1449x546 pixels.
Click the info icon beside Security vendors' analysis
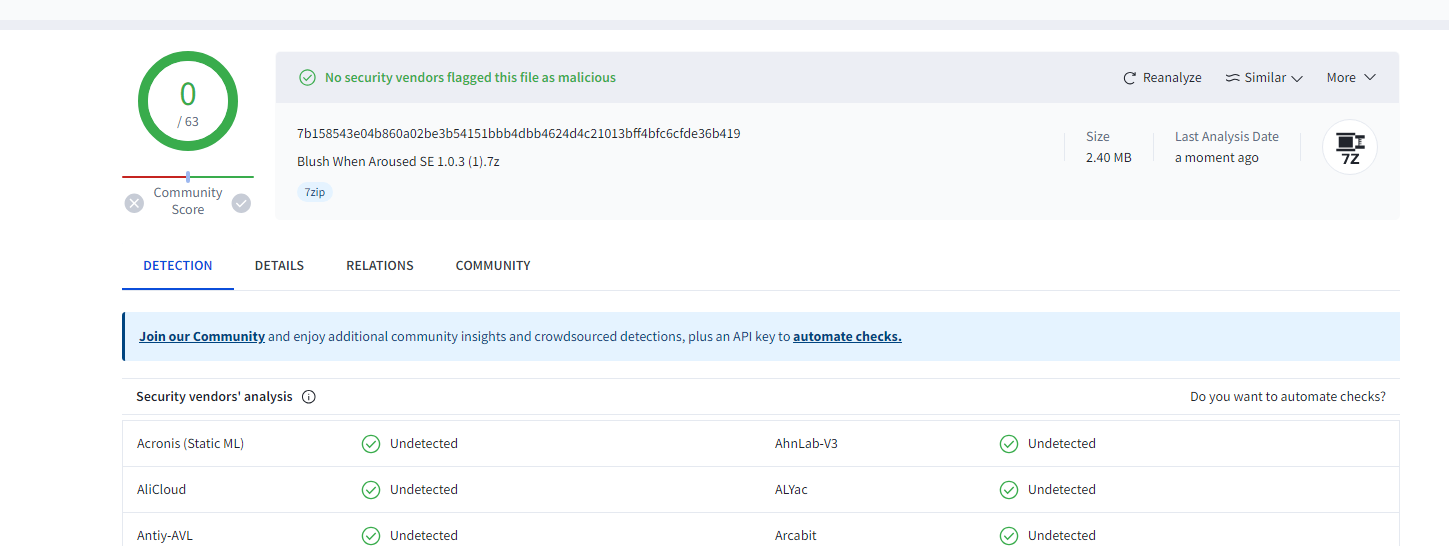pos(309,397)
